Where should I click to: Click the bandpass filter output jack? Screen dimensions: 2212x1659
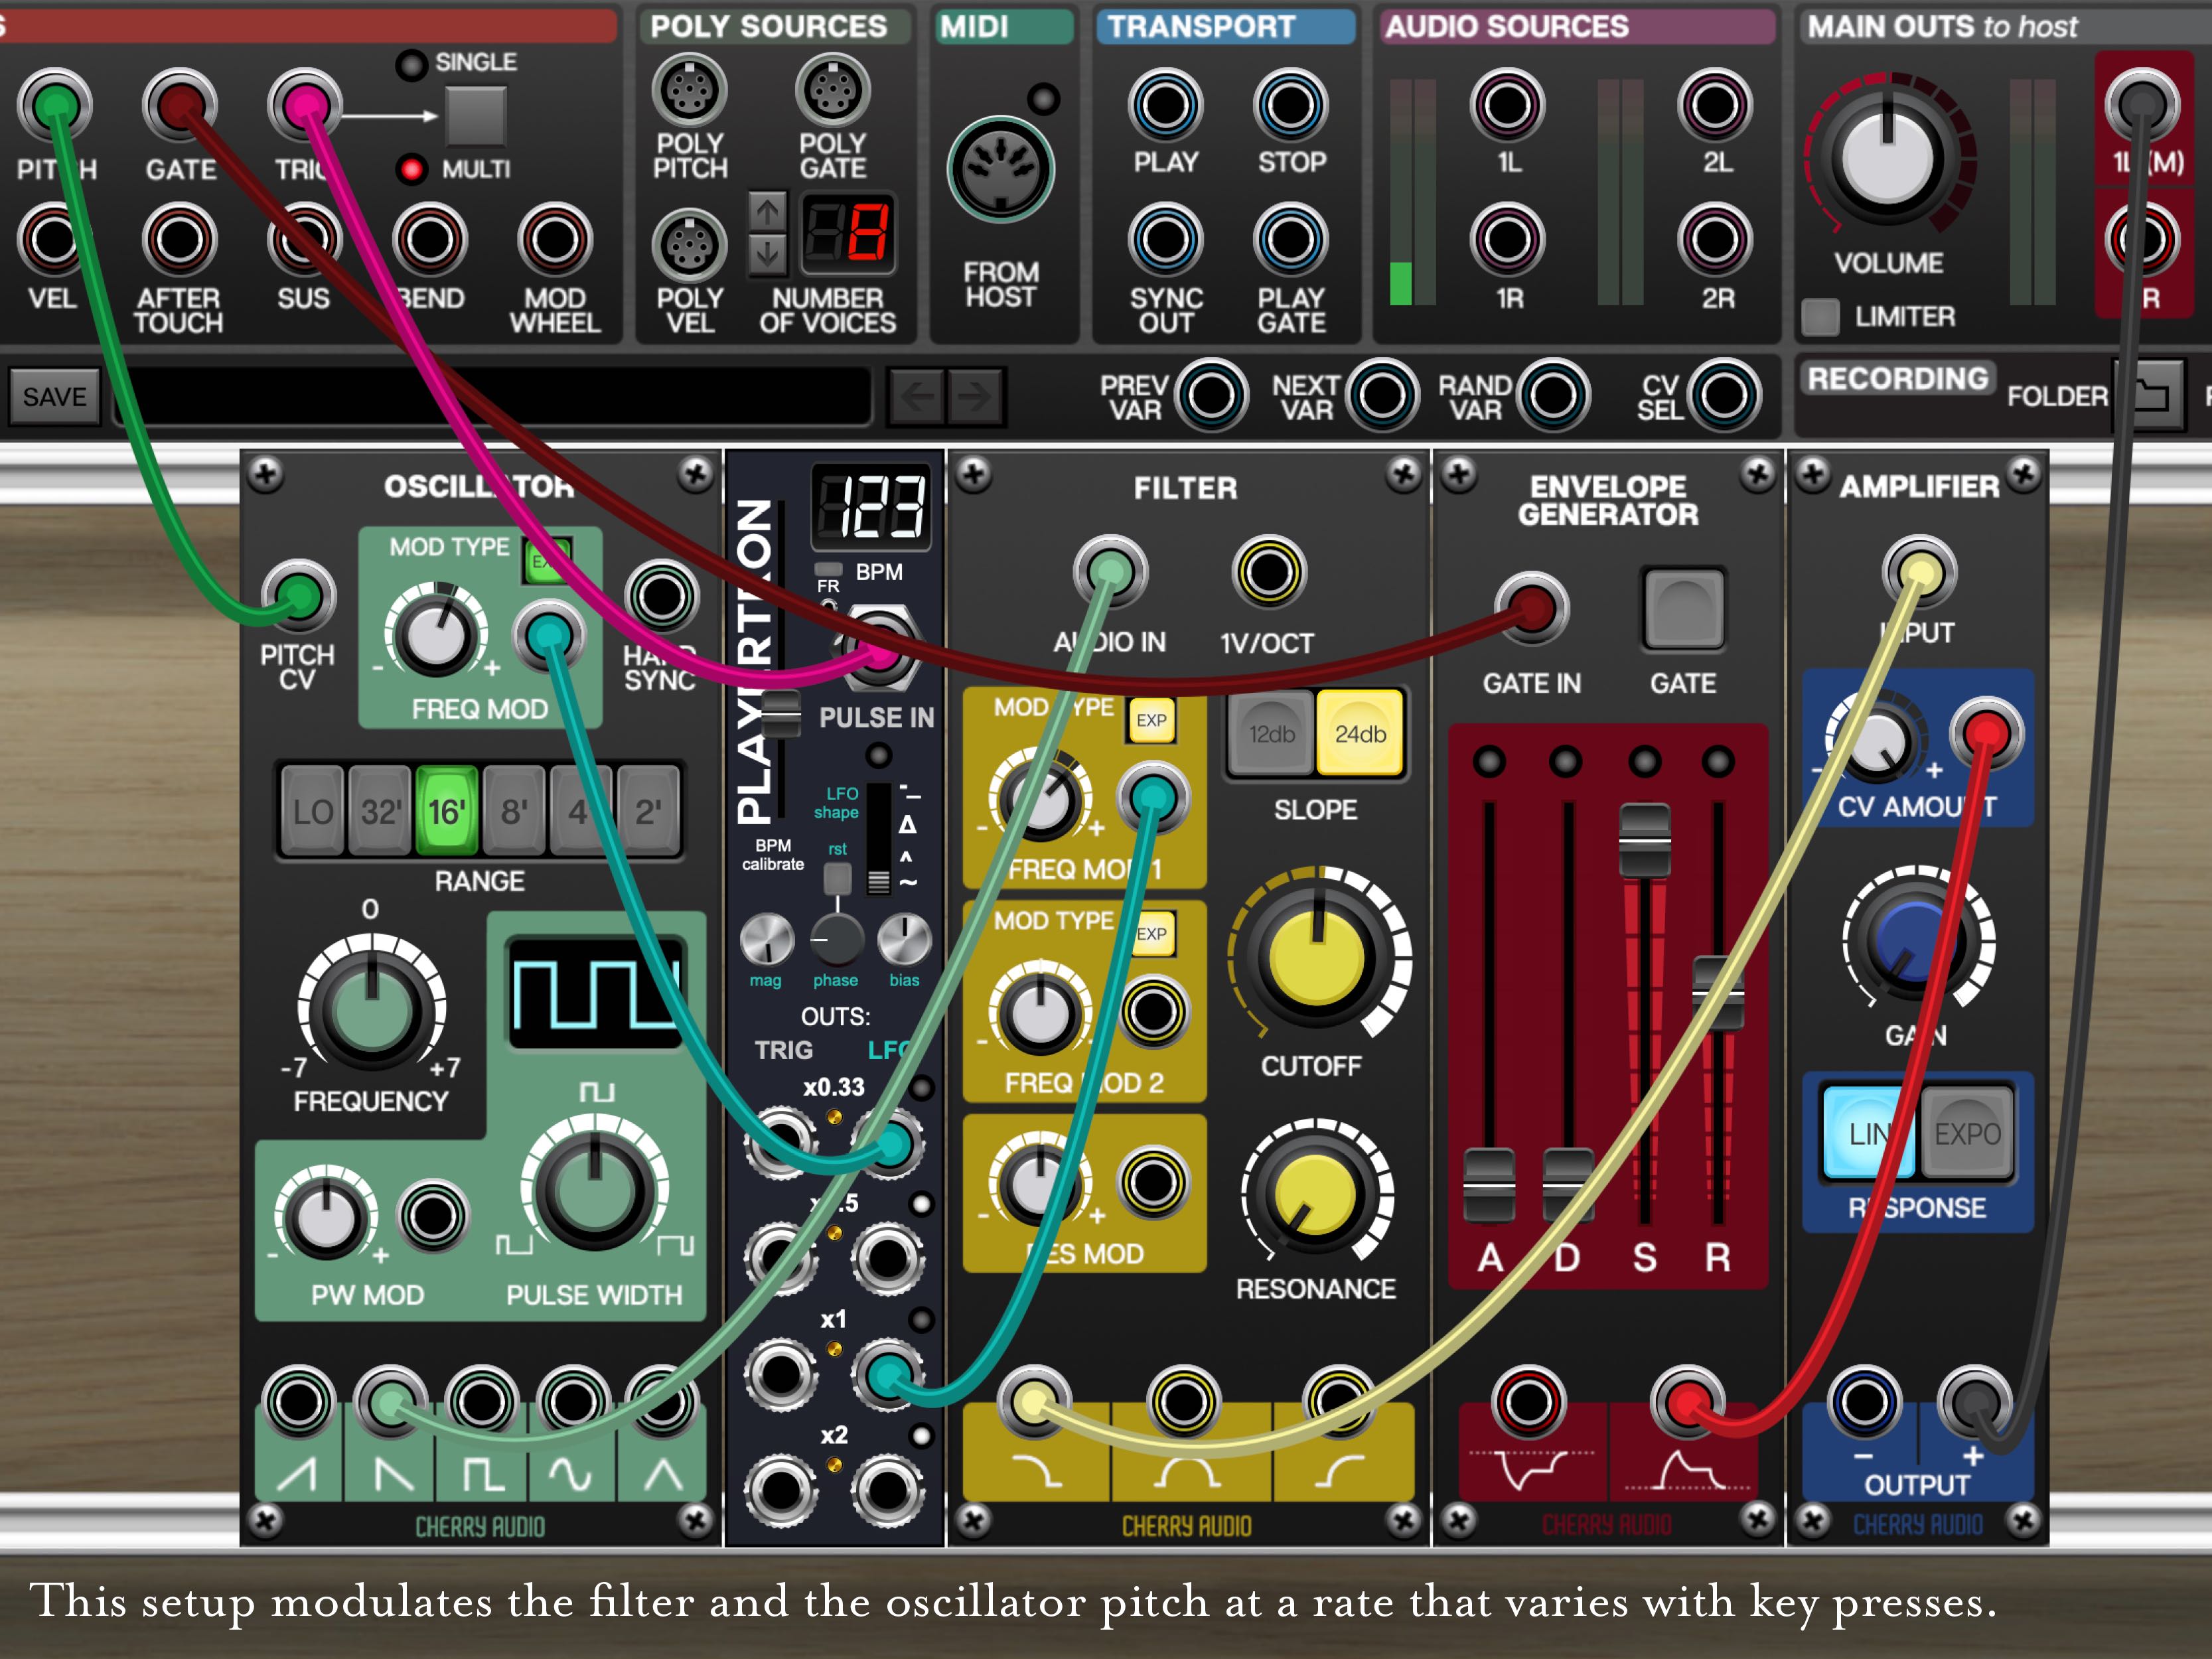point(1184,1402)
